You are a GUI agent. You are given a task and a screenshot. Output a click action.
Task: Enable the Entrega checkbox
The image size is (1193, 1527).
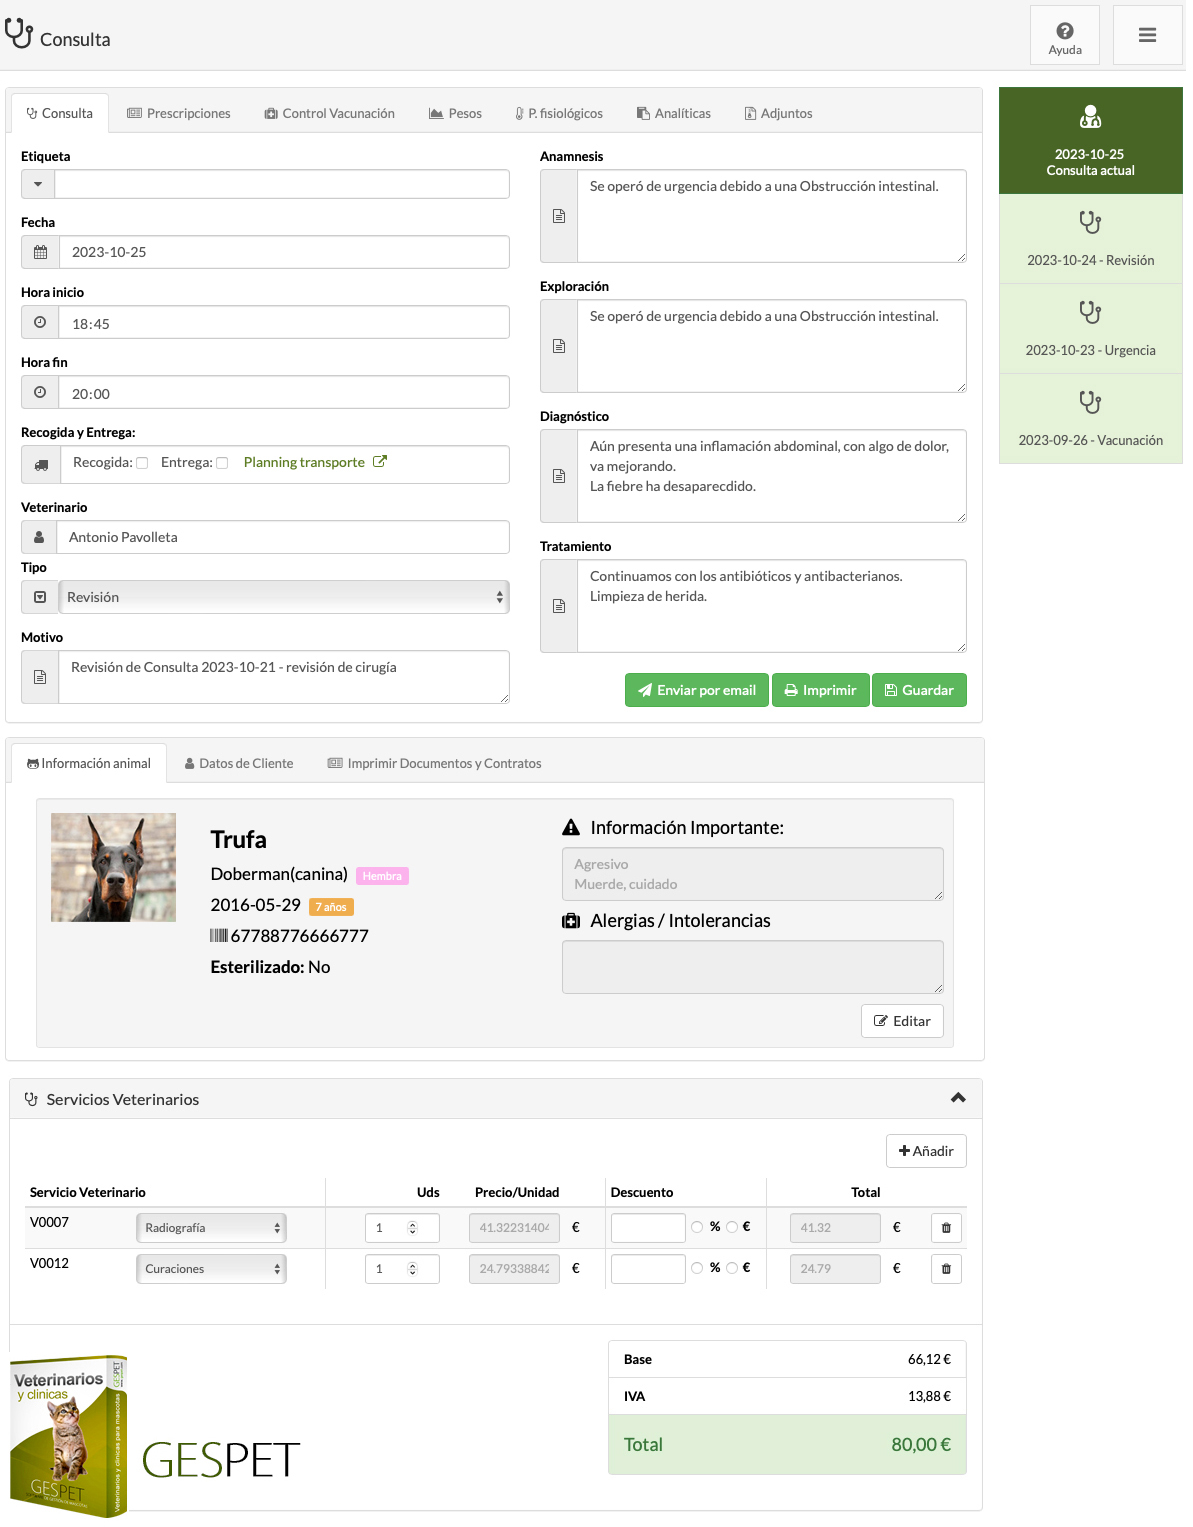pyautogui.click(x=222, y=463)
